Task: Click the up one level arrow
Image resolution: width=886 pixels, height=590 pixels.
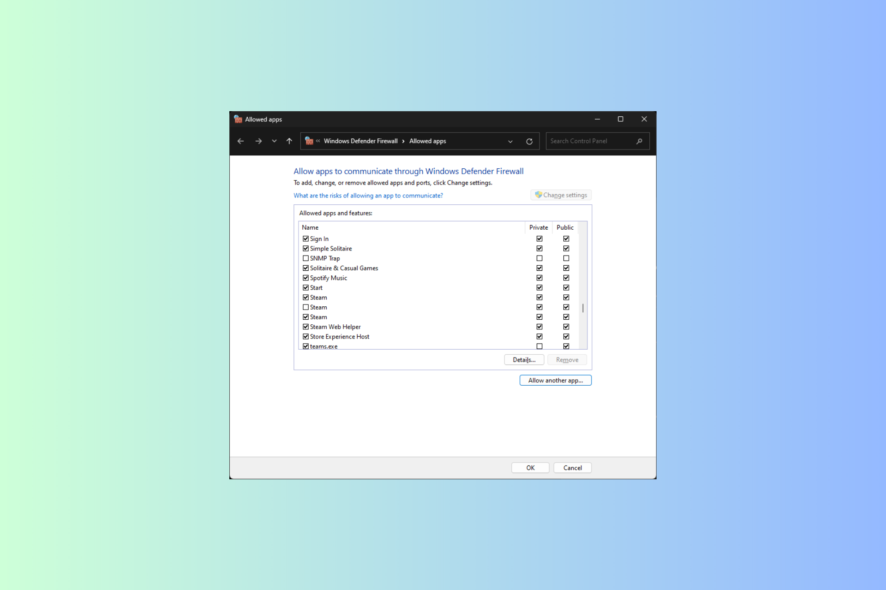Action: (290, 140)
